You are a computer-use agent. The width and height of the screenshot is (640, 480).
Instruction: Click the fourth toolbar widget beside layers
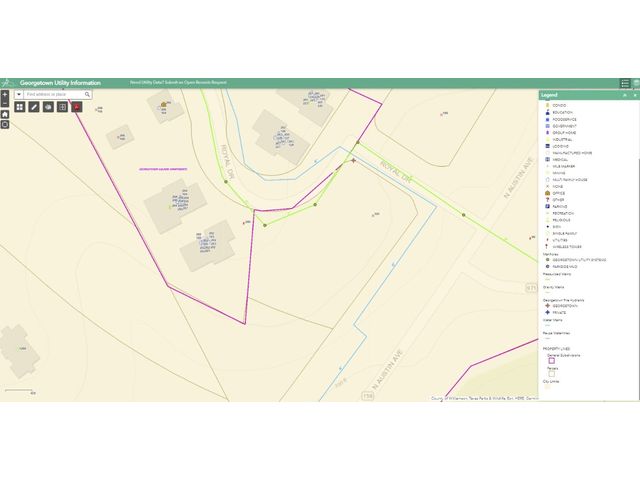pos(62,106)
